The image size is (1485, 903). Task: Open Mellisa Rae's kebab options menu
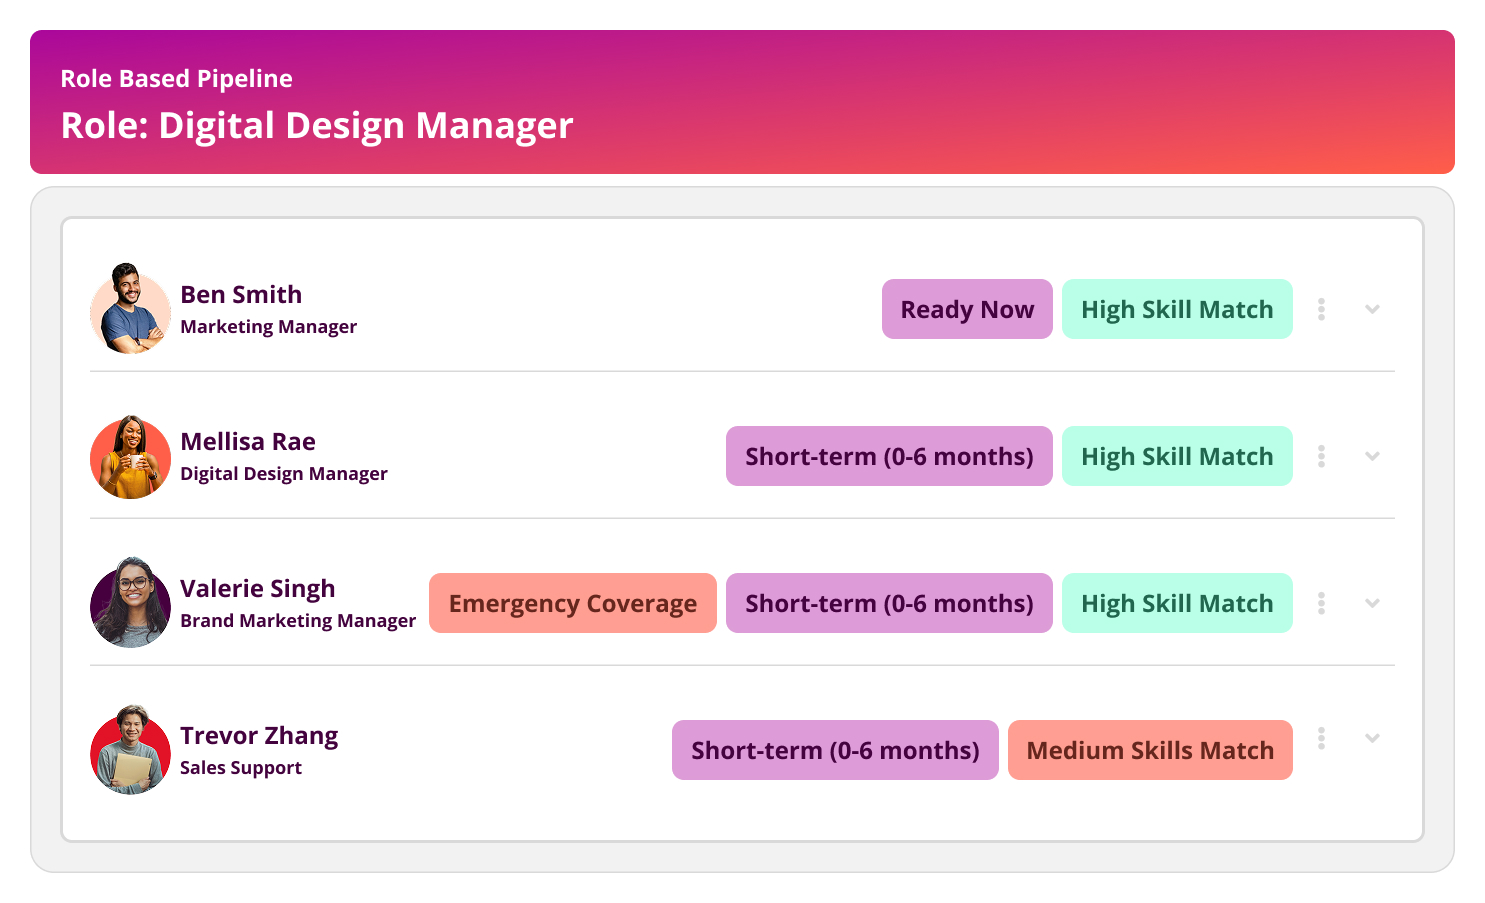pos(1321,456)
